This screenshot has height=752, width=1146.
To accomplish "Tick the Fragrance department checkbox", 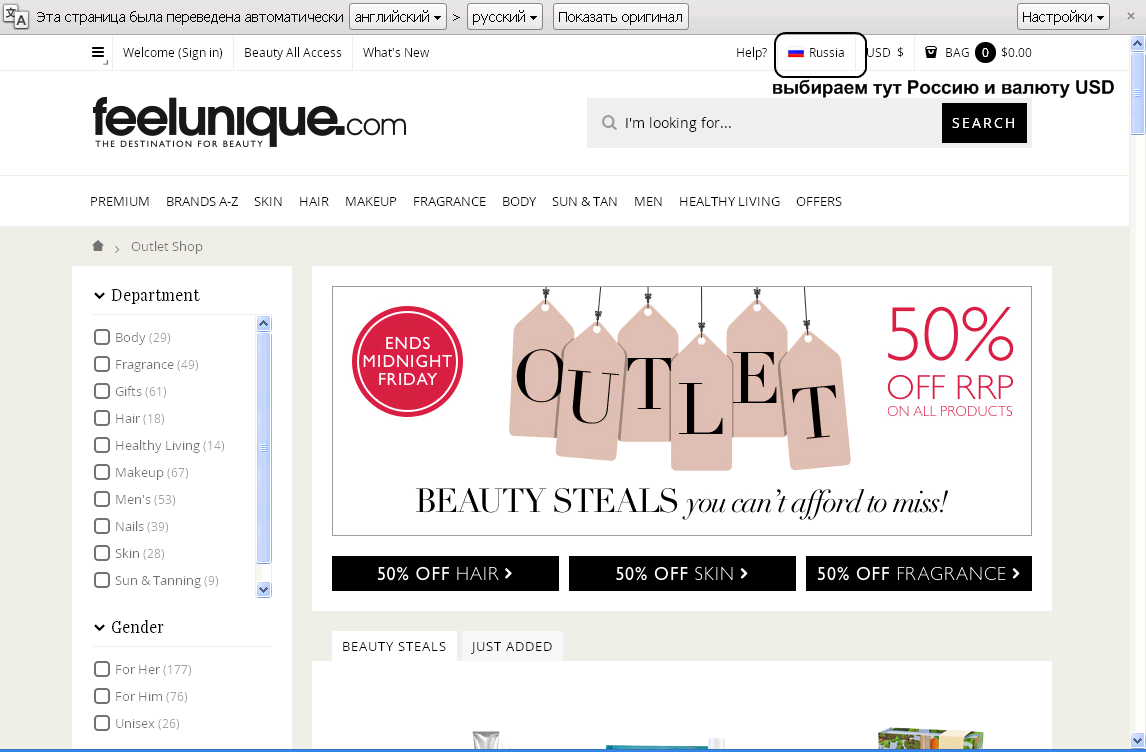I will 102,364.
